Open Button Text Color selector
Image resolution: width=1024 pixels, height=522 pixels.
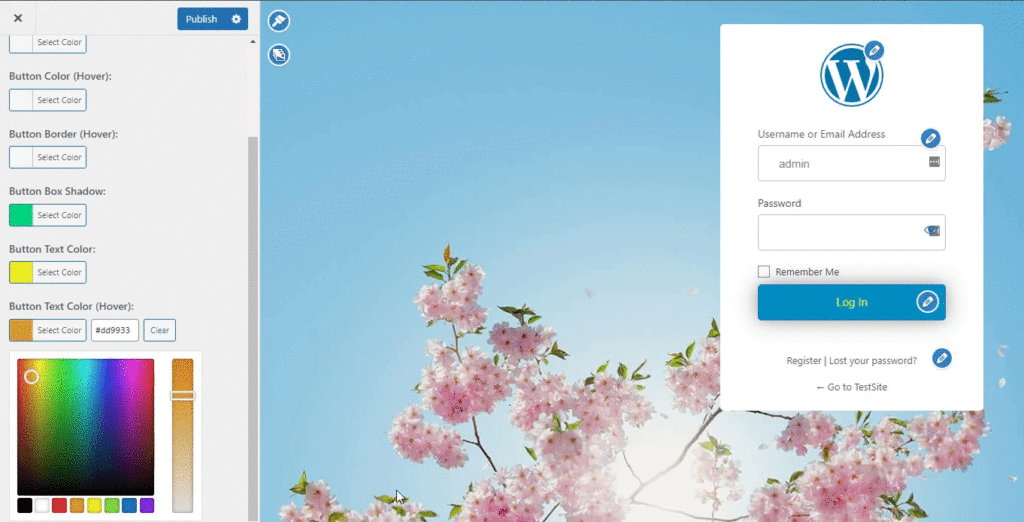pos(48,272)
